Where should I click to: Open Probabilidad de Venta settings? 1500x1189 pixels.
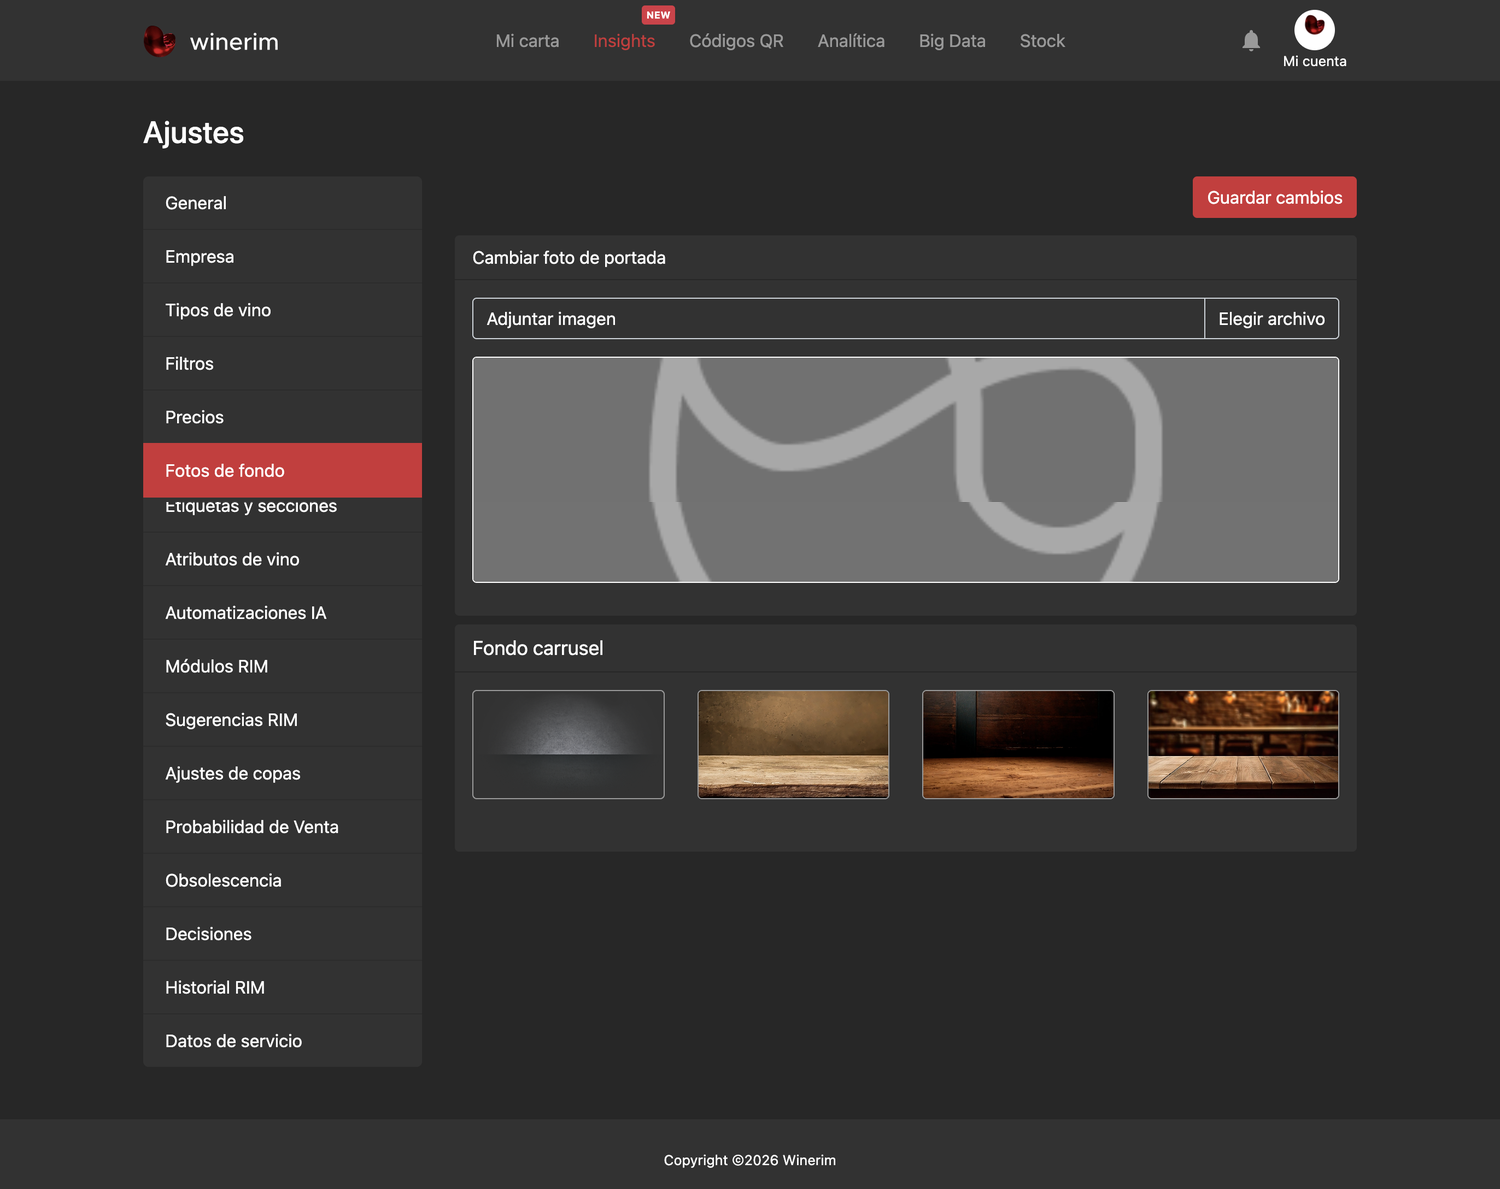coord(282,827)
